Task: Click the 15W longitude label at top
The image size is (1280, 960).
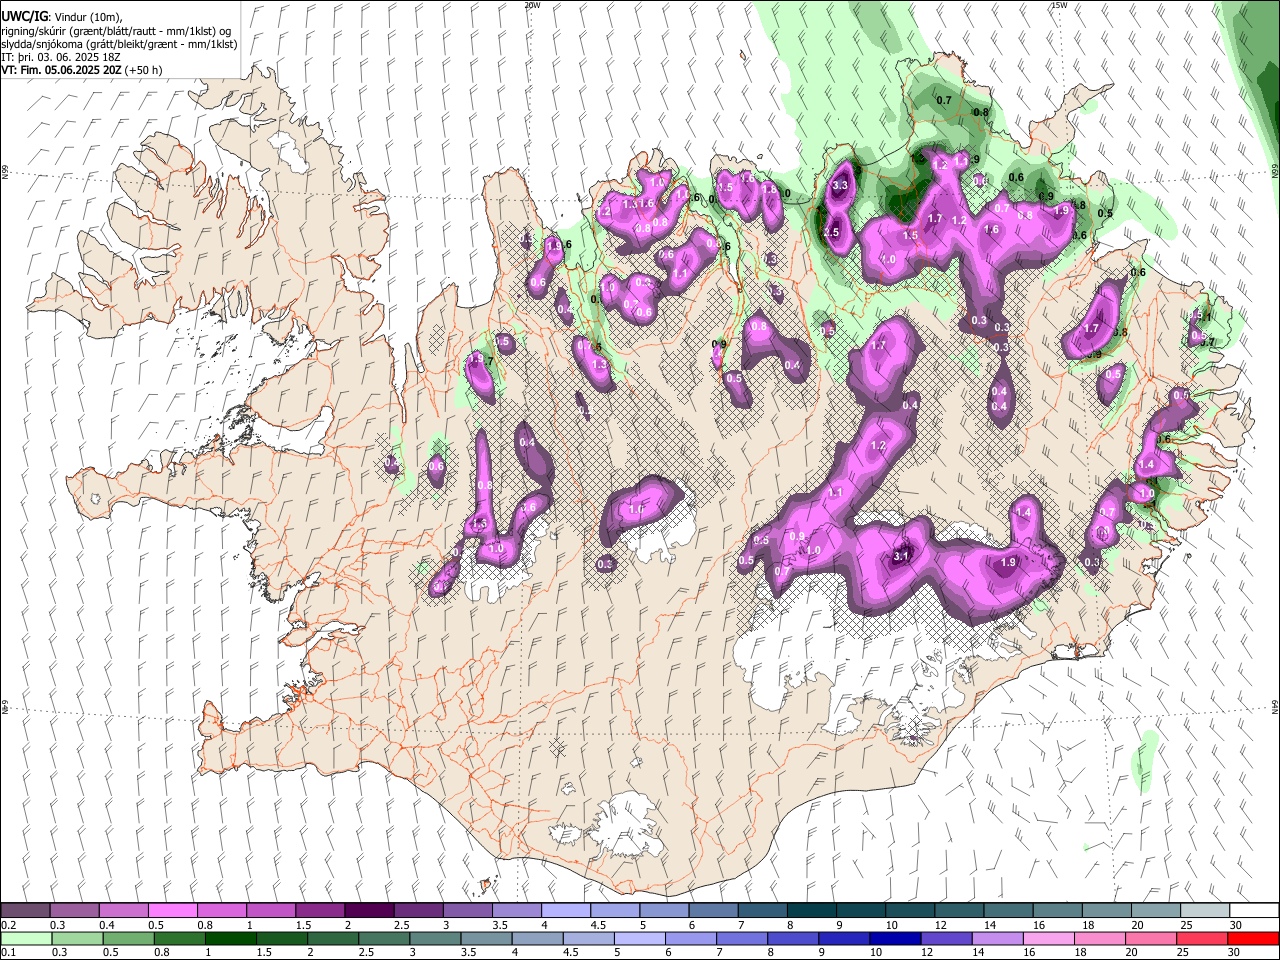Action: pyautogui.click(x=1059, y=5)
